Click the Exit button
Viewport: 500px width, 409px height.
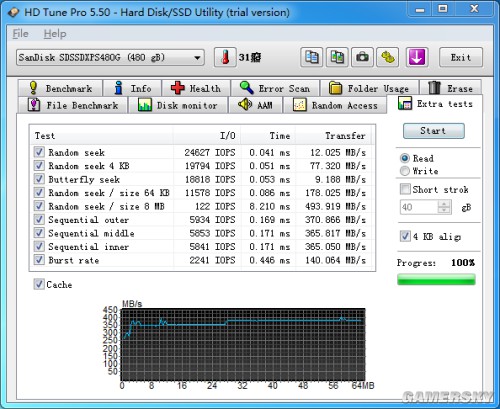pos(461,57)
